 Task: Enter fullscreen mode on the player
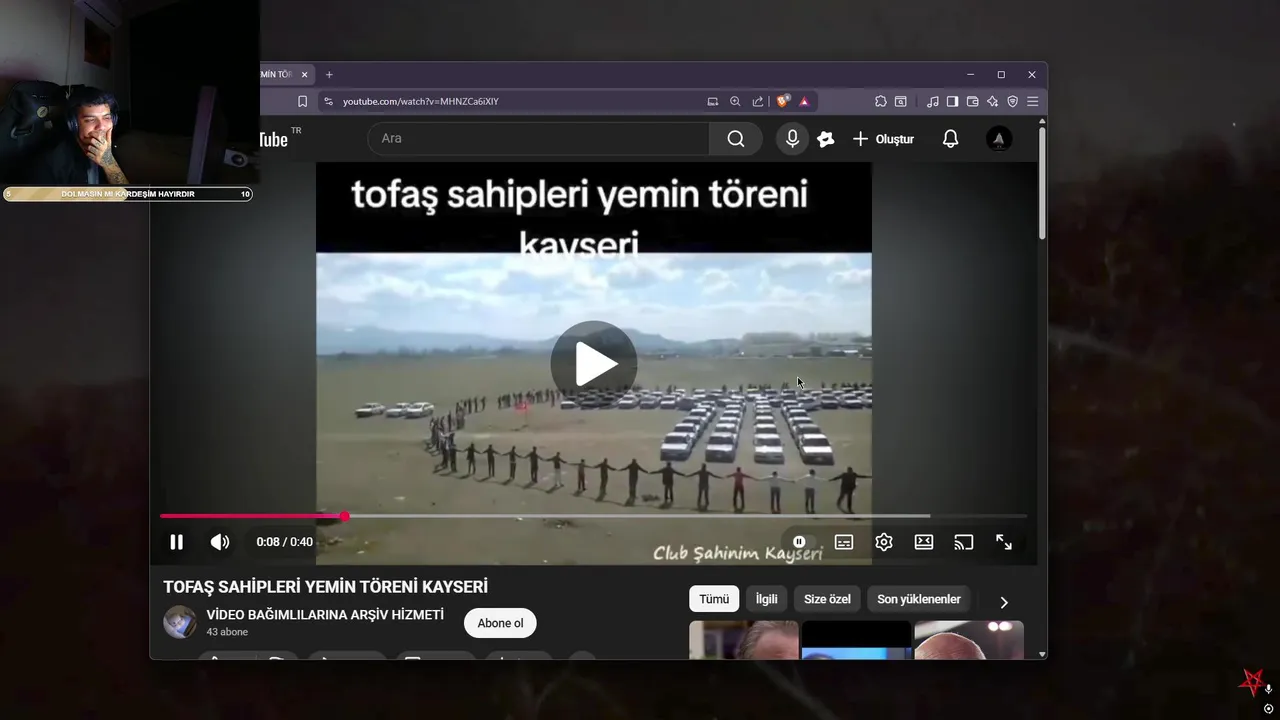[x=1004, y=542]
